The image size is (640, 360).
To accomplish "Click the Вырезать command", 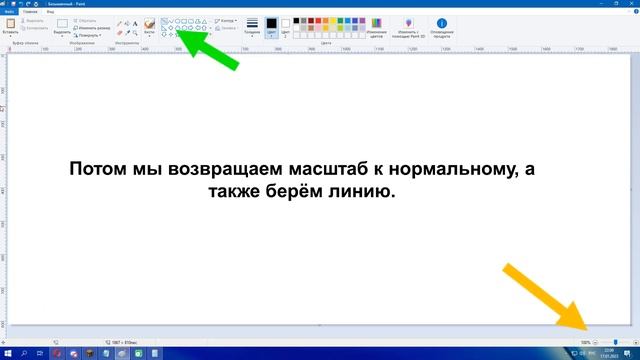I will 33,20.
